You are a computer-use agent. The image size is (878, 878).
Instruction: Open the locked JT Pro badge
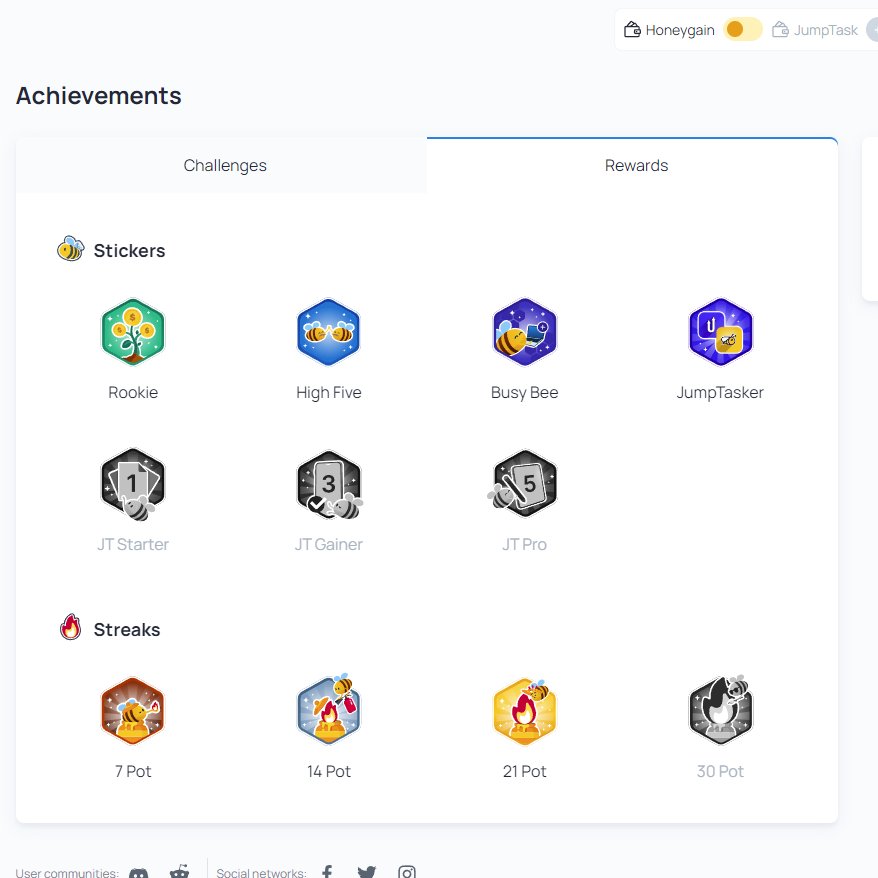coord(522,484)
